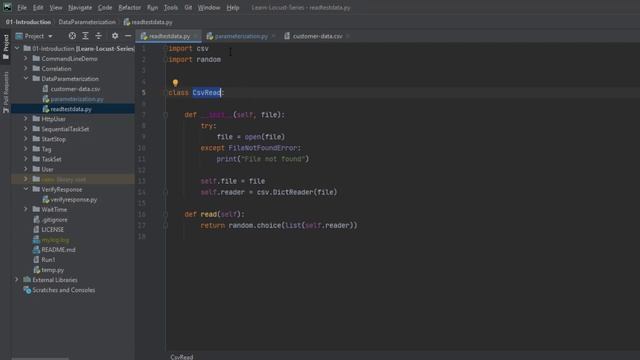
Task: Open the Help menu
Action: click(233, 8)
